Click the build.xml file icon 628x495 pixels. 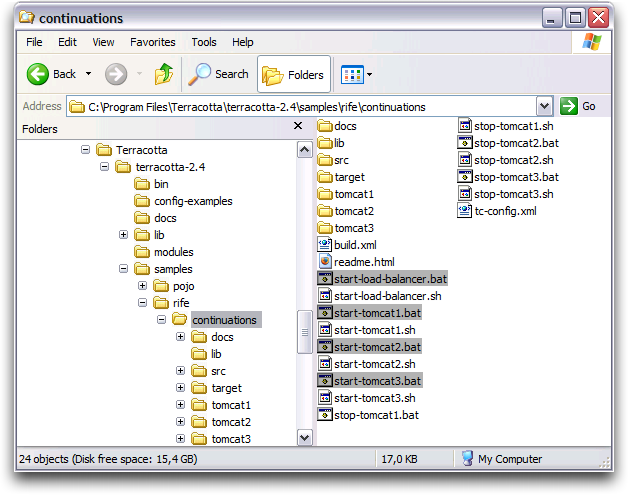click(325, 244)
